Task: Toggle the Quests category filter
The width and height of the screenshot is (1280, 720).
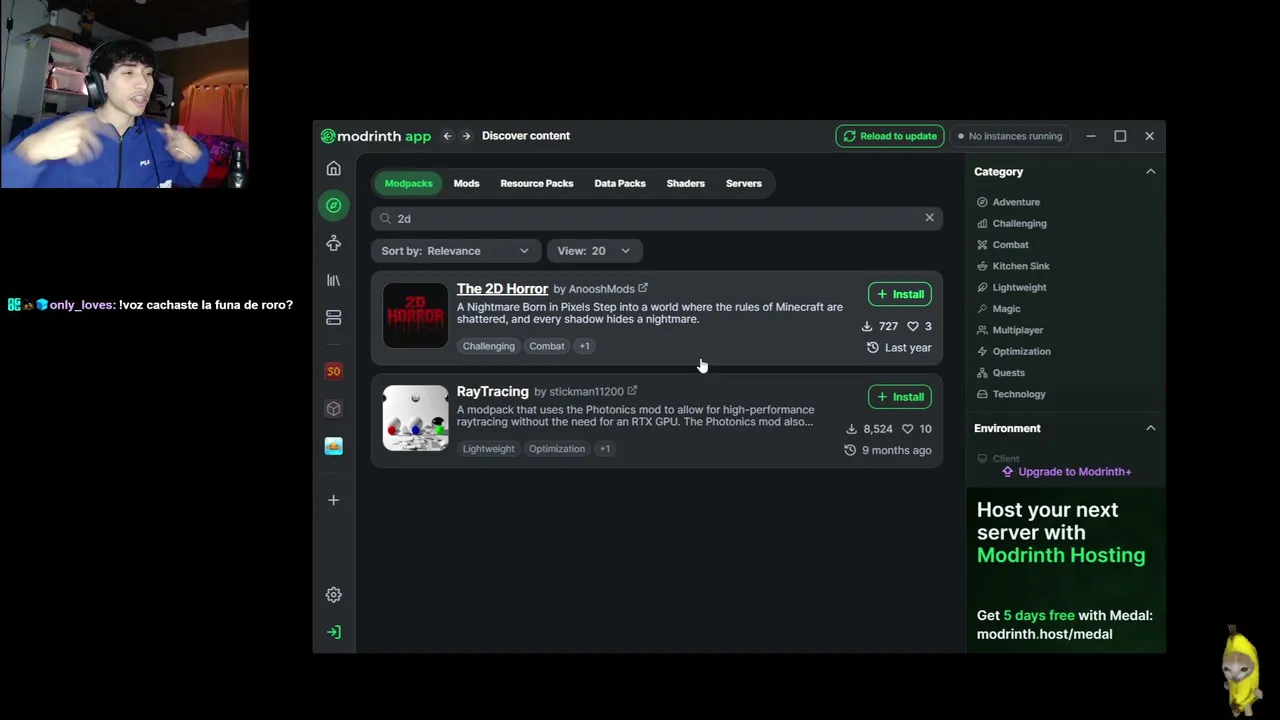Action: pyautogui.click(x=1001, y=373)
